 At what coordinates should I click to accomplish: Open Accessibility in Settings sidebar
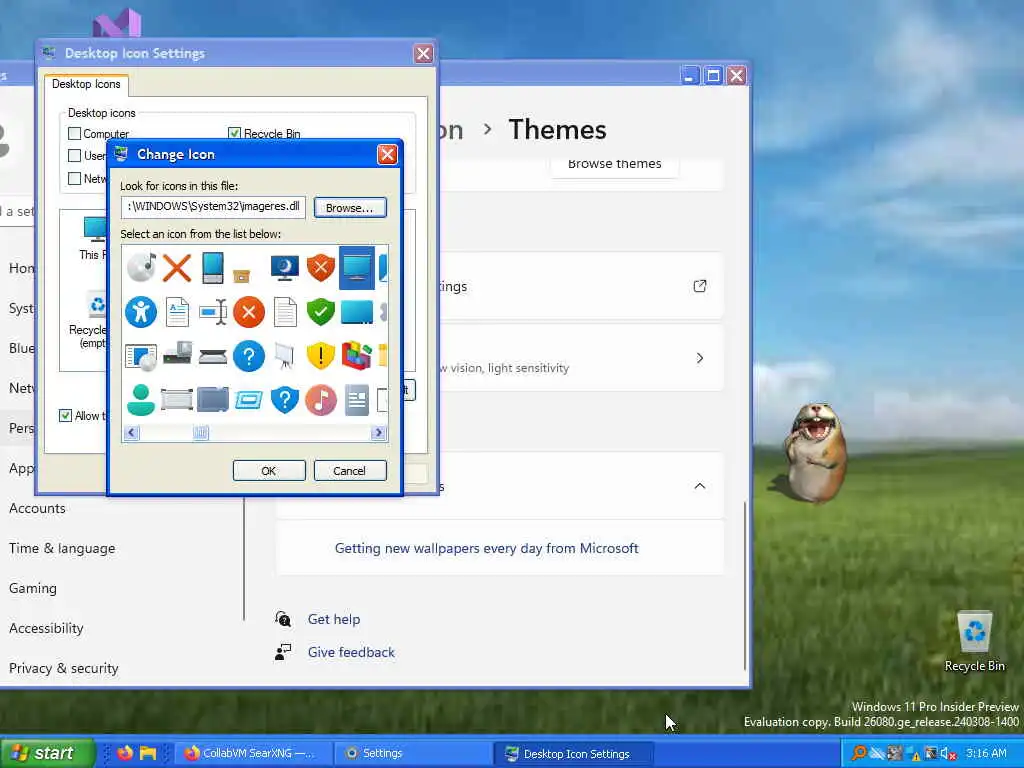coord(46,628)
